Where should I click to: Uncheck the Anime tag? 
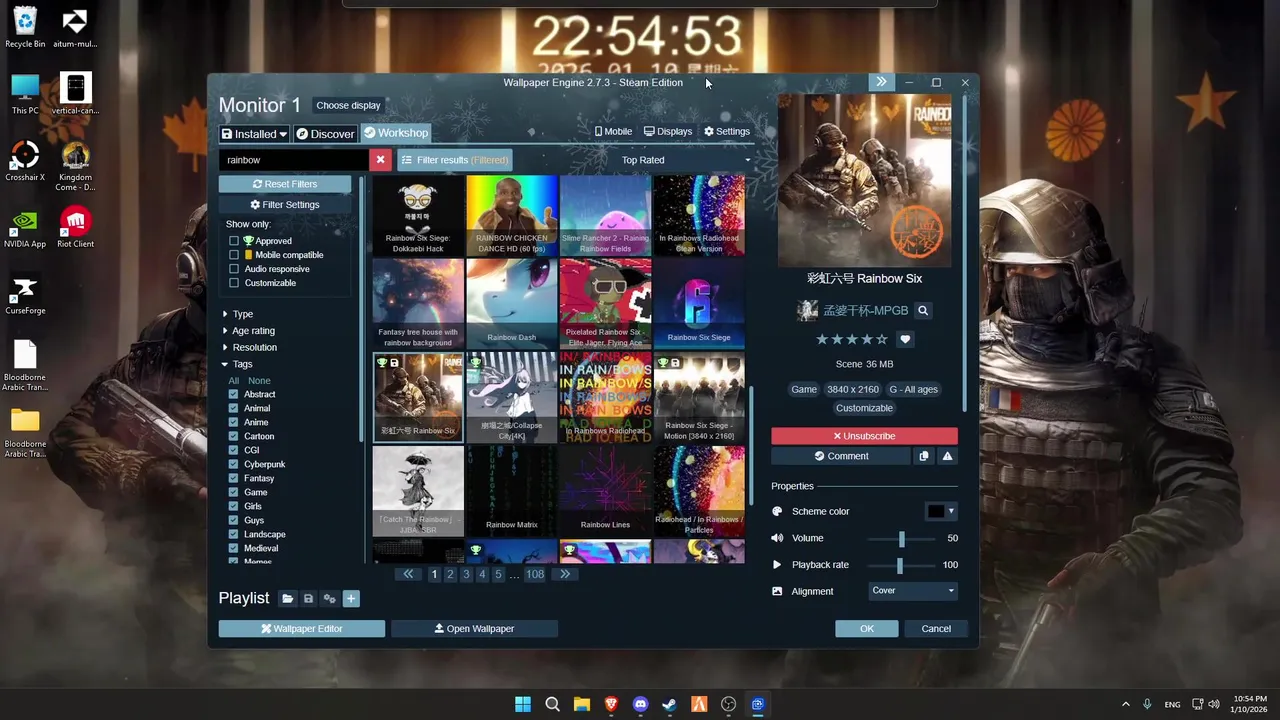point(233,422)
